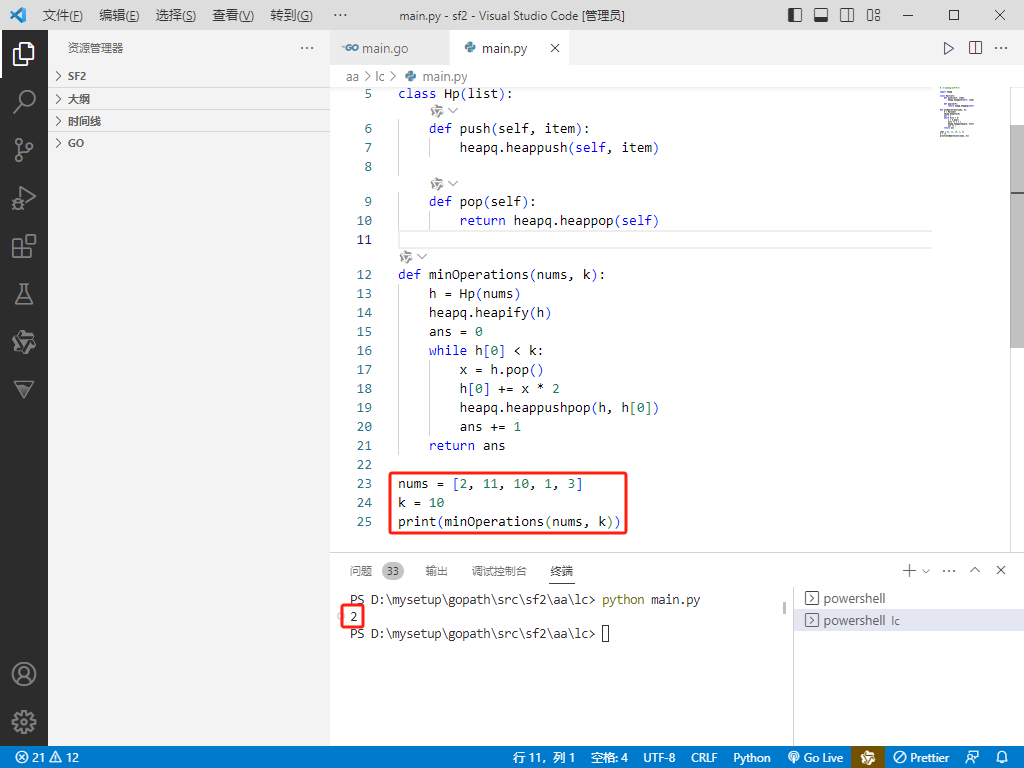
Task: Open the 查看(V) View menu
Action: tap(233, 16)
